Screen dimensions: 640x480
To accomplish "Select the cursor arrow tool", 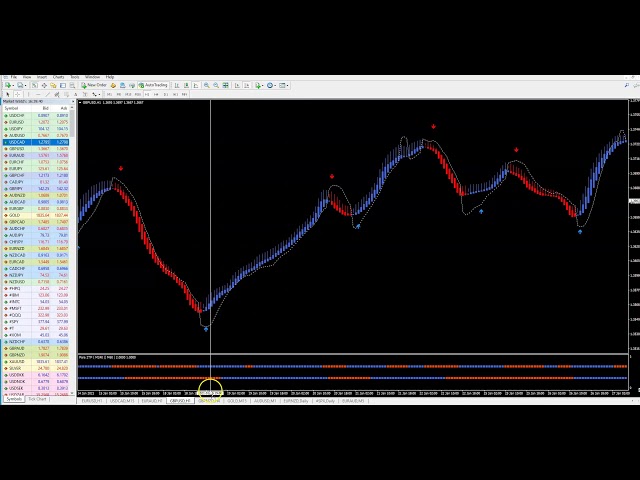I will click(x=8, y=94).
